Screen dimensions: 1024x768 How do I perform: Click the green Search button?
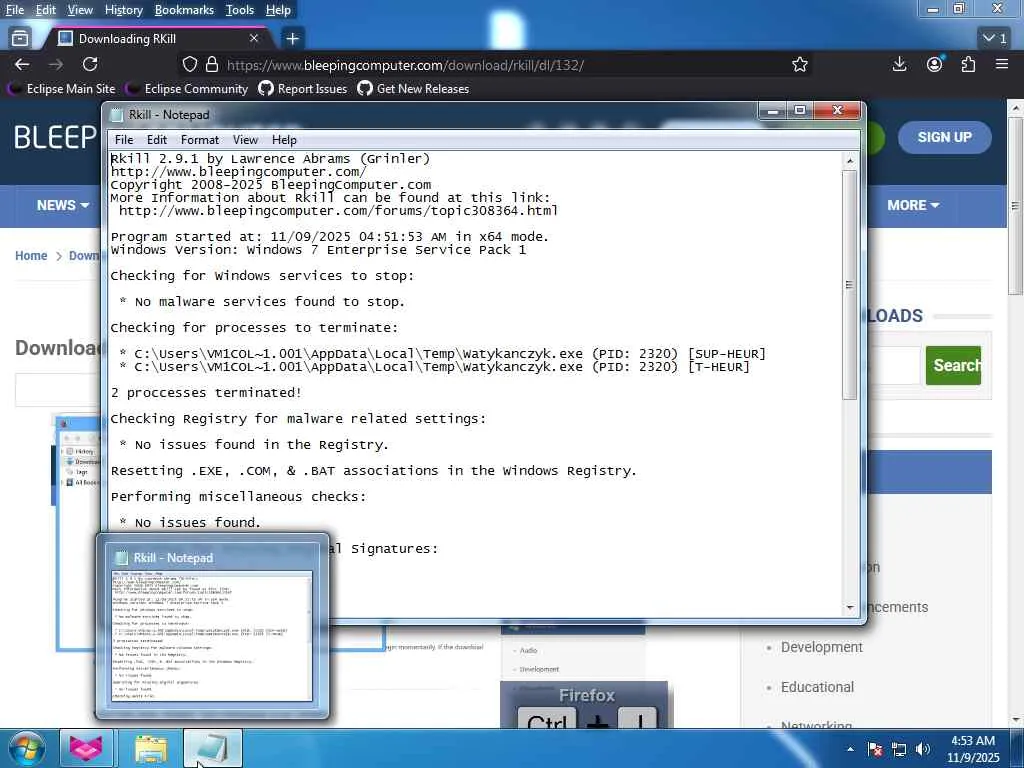pos(953,365)
